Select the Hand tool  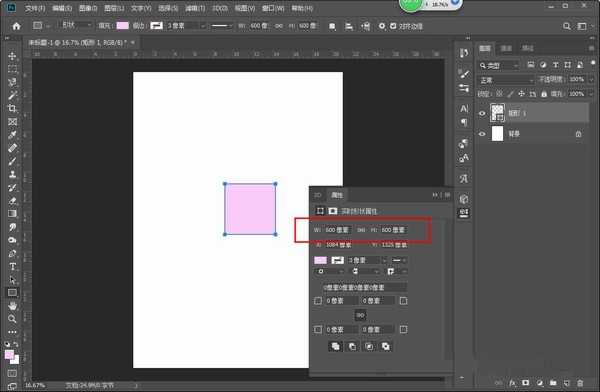[x=12, y=306]
